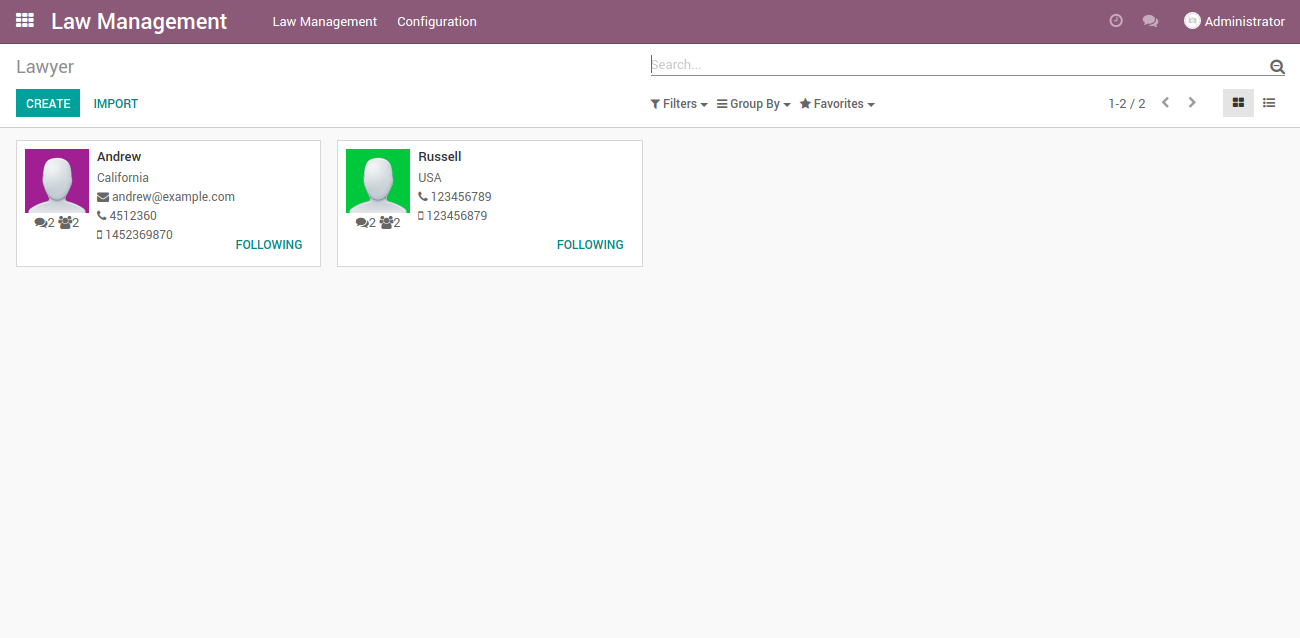Open the apps grid menu icon
The width and height of the screenshot is (1300, 638).
coord(25,21)
